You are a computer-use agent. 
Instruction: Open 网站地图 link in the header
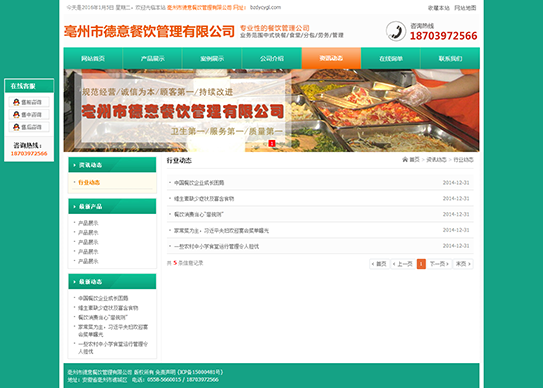(x=465, y=8)
